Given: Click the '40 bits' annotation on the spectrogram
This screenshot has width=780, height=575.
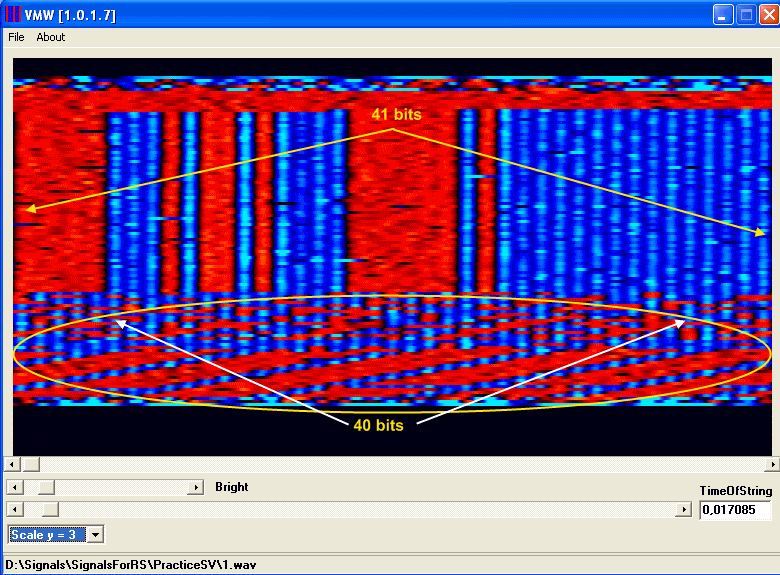Looking at the screenshot, I should coord(378,426).
